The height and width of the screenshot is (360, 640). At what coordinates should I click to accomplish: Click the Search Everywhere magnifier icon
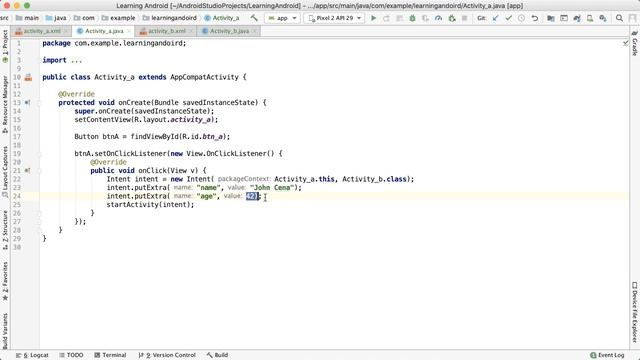pyautogui.click(x=619, y=18)
